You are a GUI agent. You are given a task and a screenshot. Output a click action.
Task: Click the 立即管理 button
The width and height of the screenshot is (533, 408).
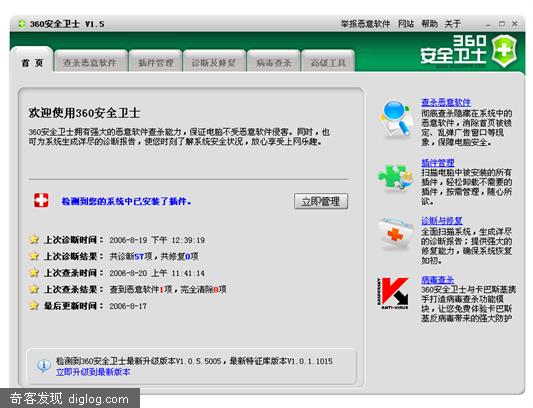click(321, 201)
